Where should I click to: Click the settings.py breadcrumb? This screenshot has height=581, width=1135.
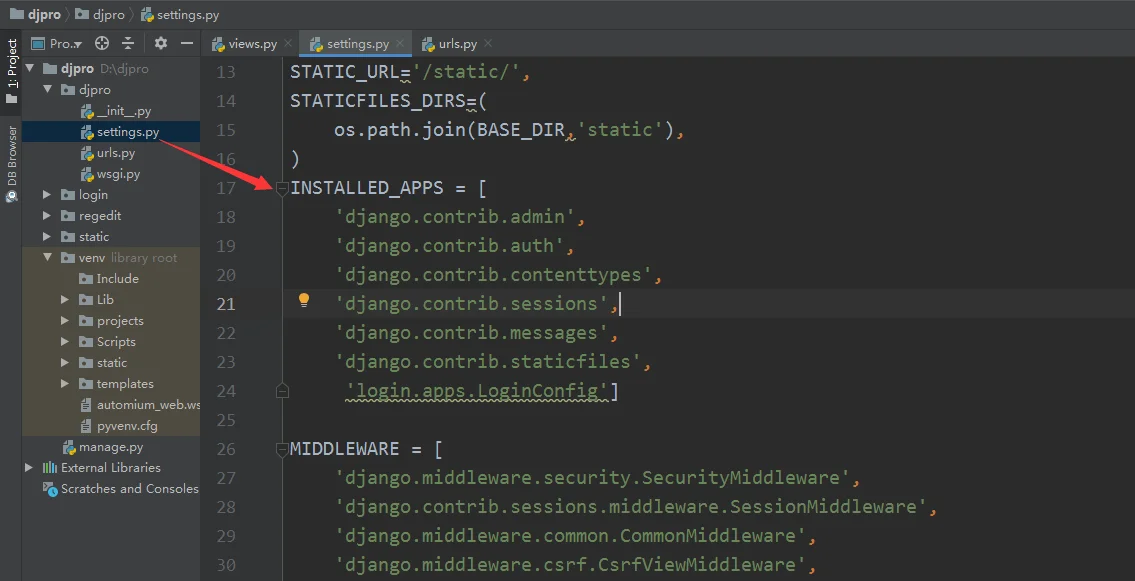coord(180,14)
